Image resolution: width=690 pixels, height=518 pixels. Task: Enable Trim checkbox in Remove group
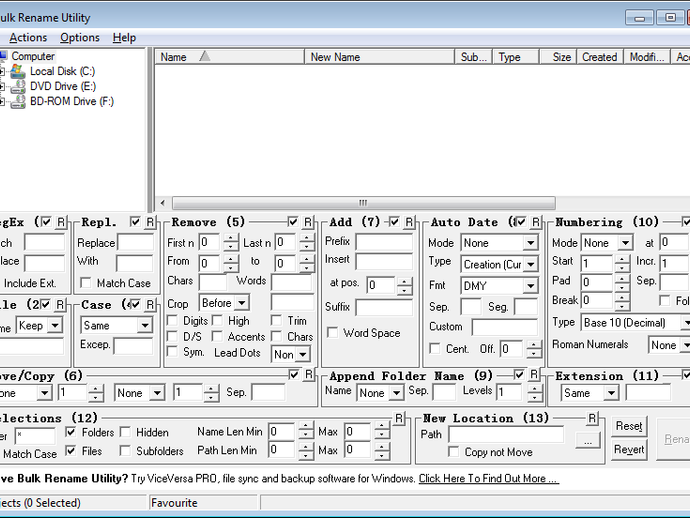[x=276, y=320]
